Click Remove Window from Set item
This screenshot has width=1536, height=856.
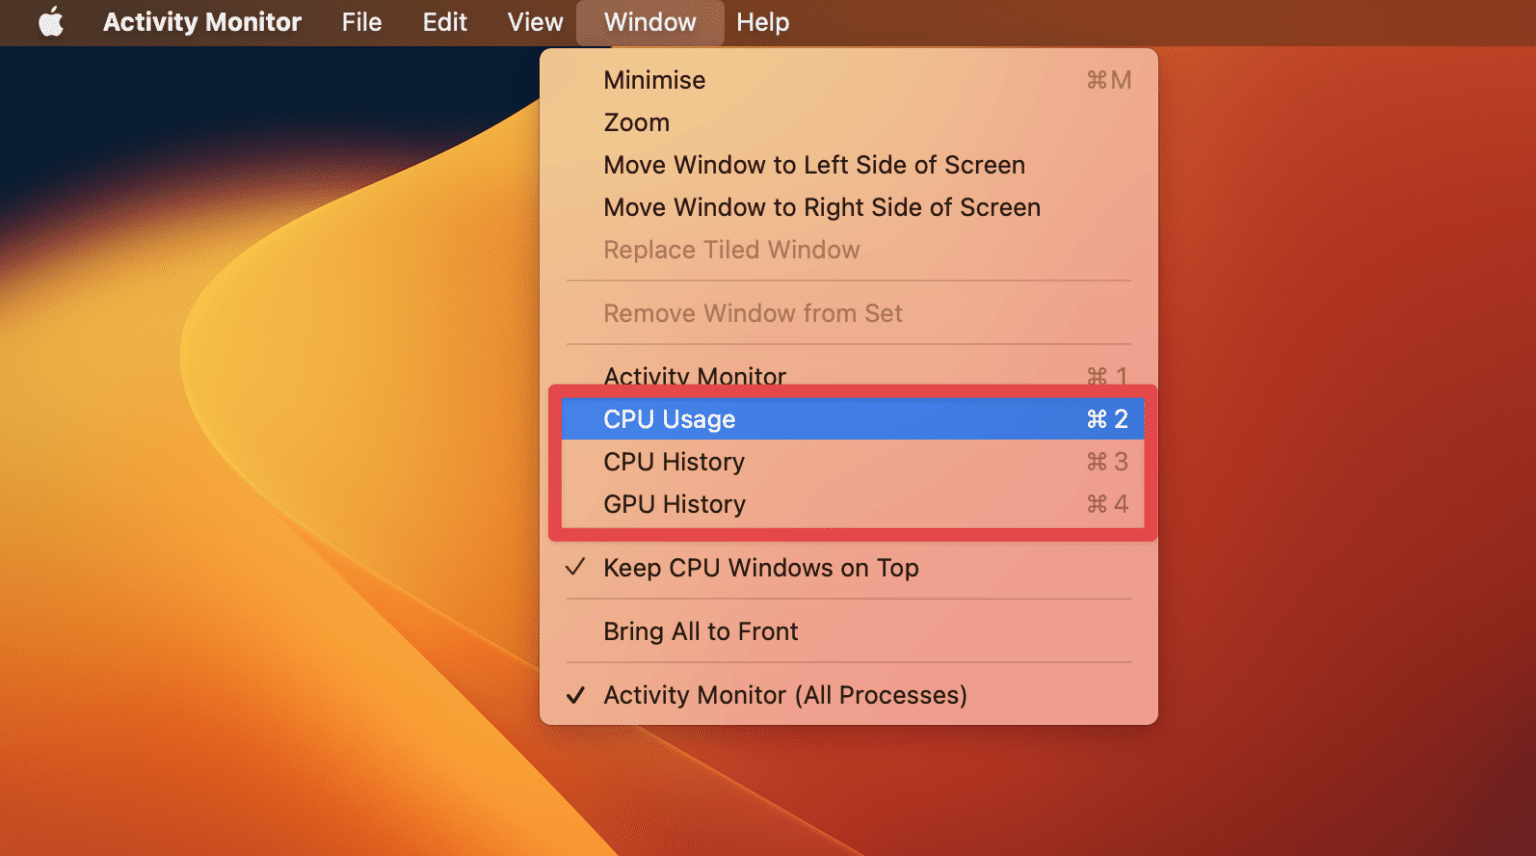click(x=752, y=313)
